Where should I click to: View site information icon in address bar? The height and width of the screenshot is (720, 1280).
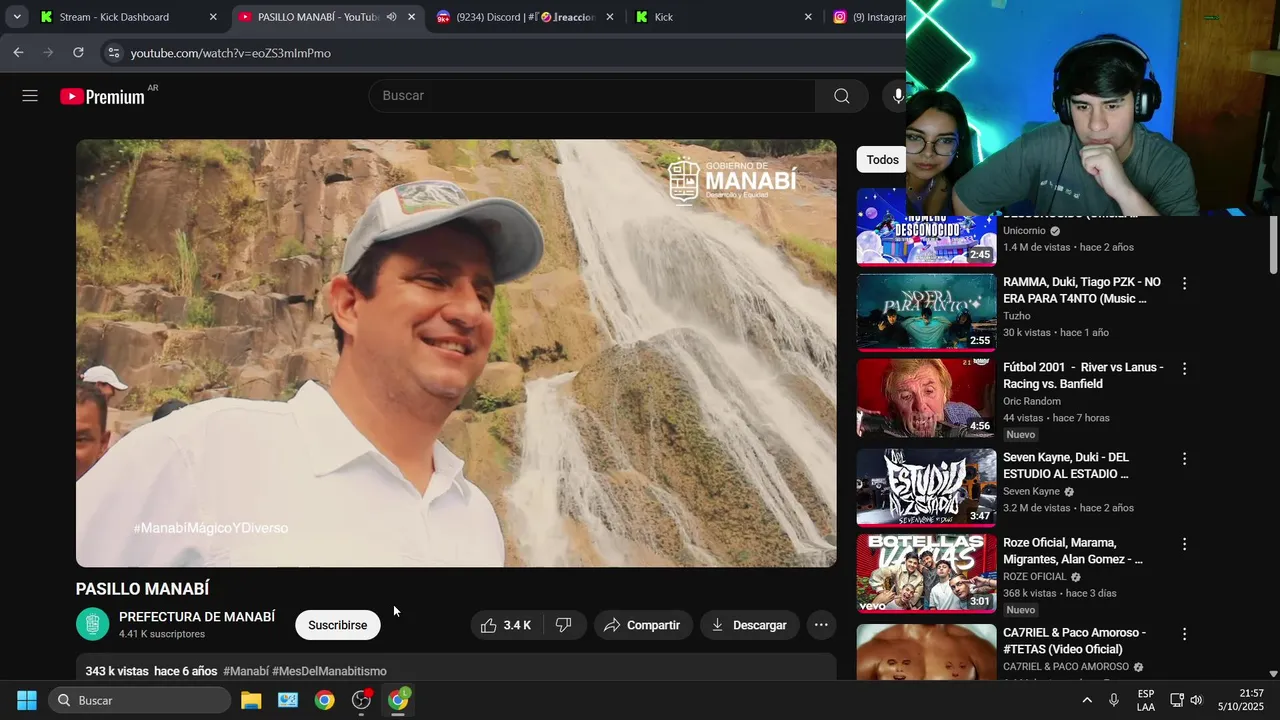[114, 53]
